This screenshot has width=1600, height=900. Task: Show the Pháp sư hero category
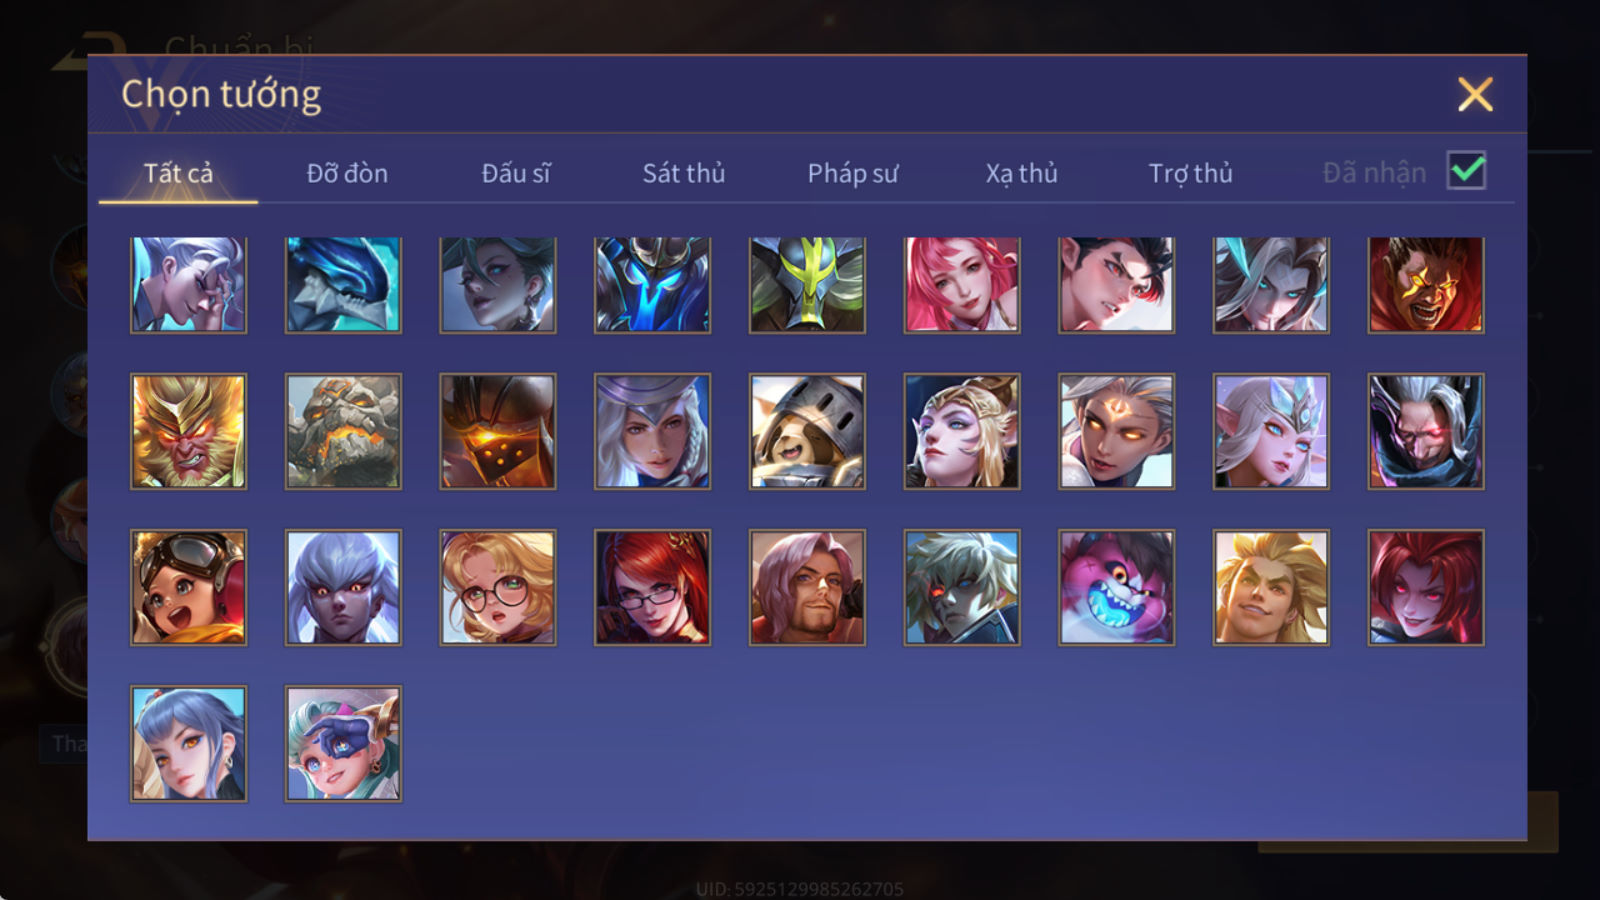coord(853,173)
